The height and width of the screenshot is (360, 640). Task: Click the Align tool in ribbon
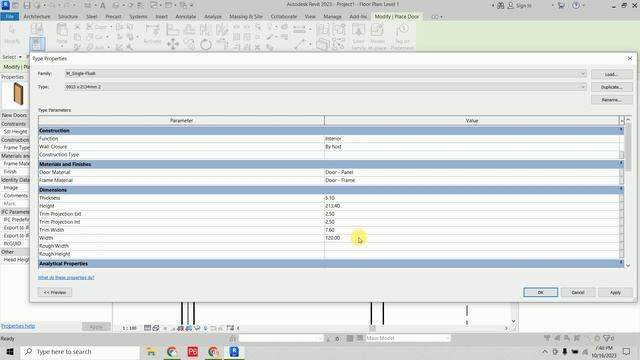[x=173, y=30]
